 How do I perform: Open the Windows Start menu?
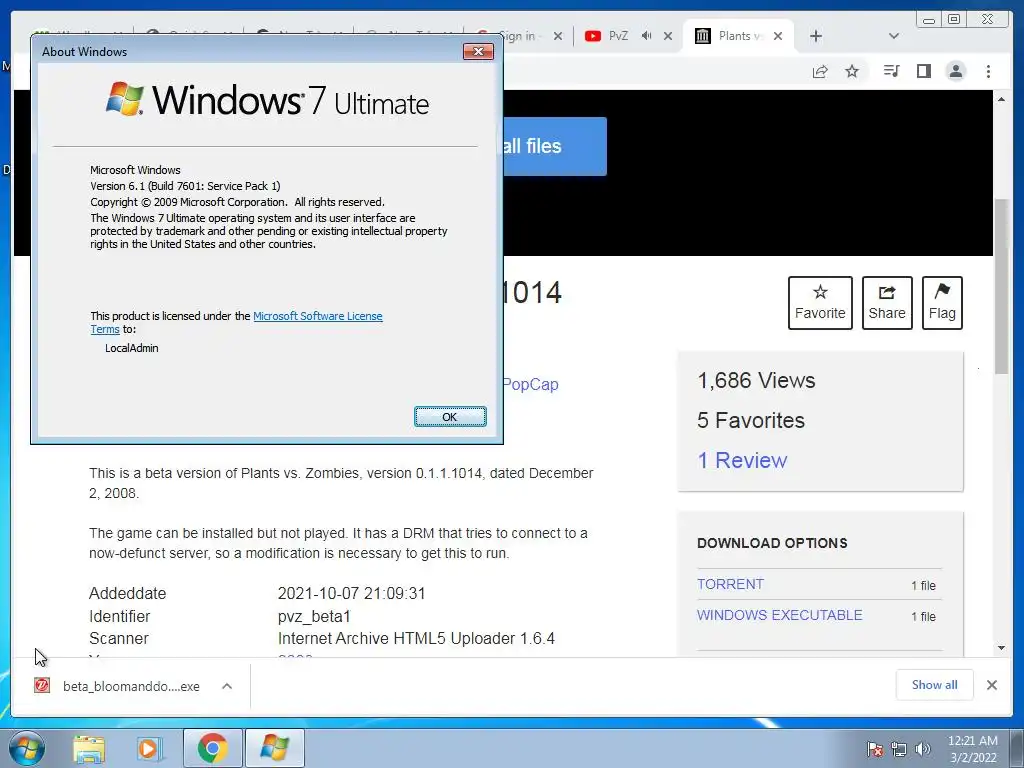pyautogui.click(x=26, y=748)
